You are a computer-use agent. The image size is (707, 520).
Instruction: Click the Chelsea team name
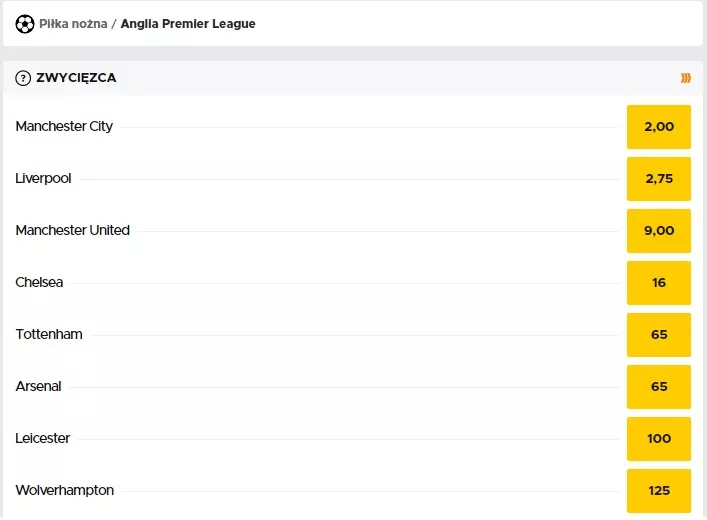39,283
